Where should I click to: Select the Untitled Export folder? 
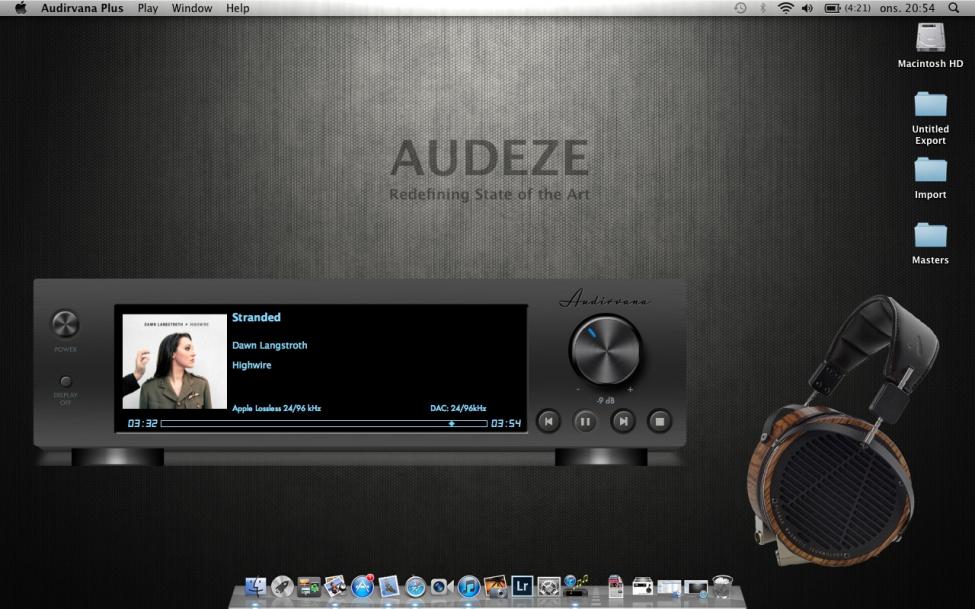(930, 105)
